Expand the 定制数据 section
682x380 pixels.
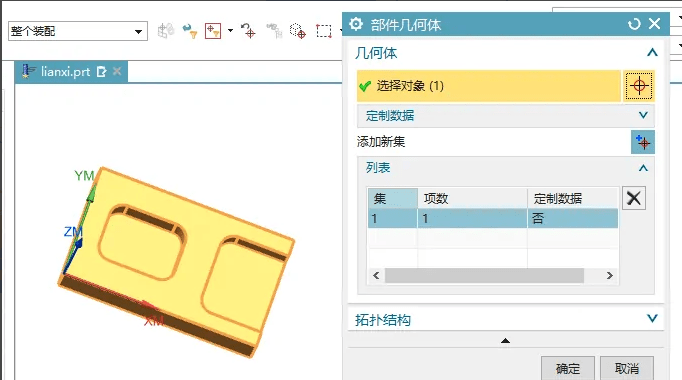(x=505, y=116)
